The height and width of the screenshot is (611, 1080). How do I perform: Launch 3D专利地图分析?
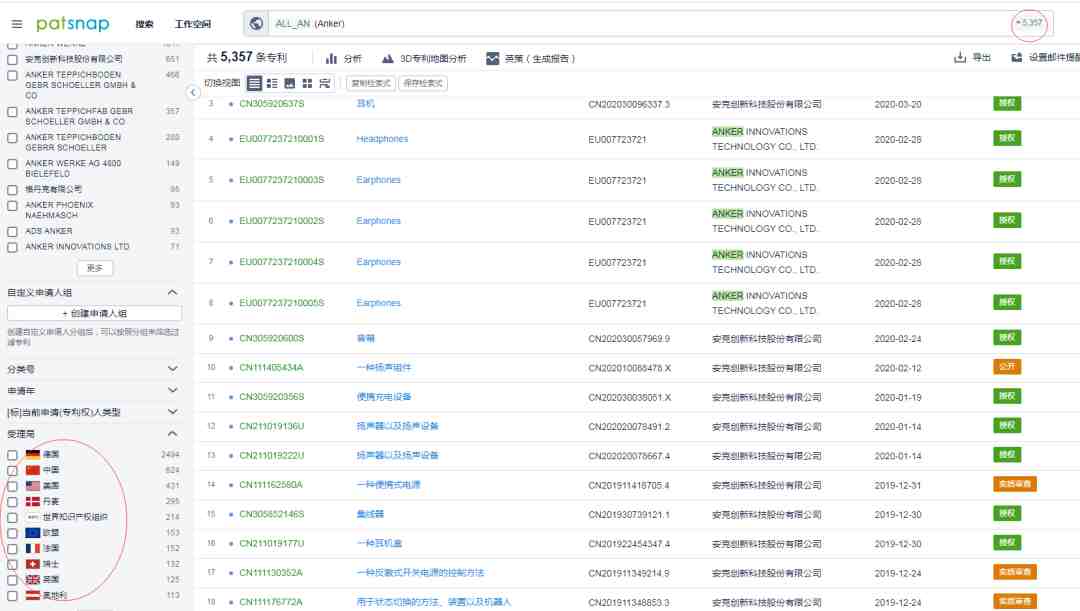pyautogui.click(x=424, y=59)
